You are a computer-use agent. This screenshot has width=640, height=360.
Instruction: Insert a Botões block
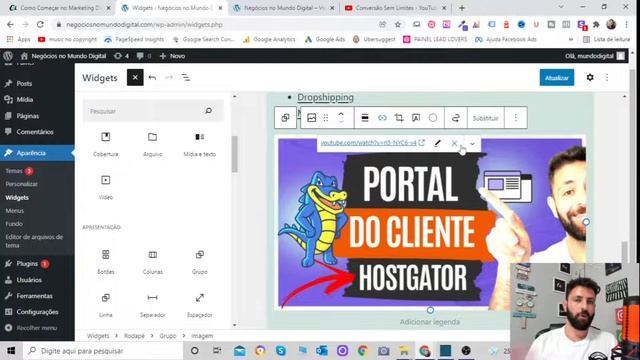[x=106, y=262]
